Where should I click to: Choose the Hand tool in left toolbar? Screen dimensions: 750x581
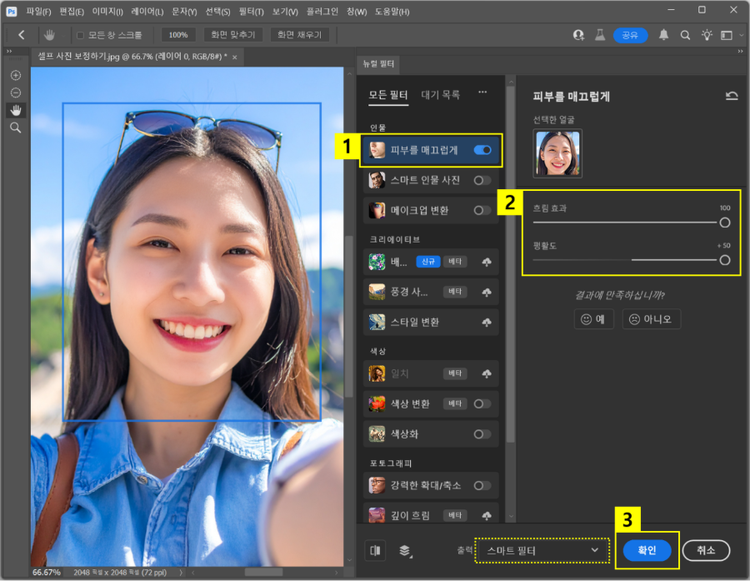[16, 110]
